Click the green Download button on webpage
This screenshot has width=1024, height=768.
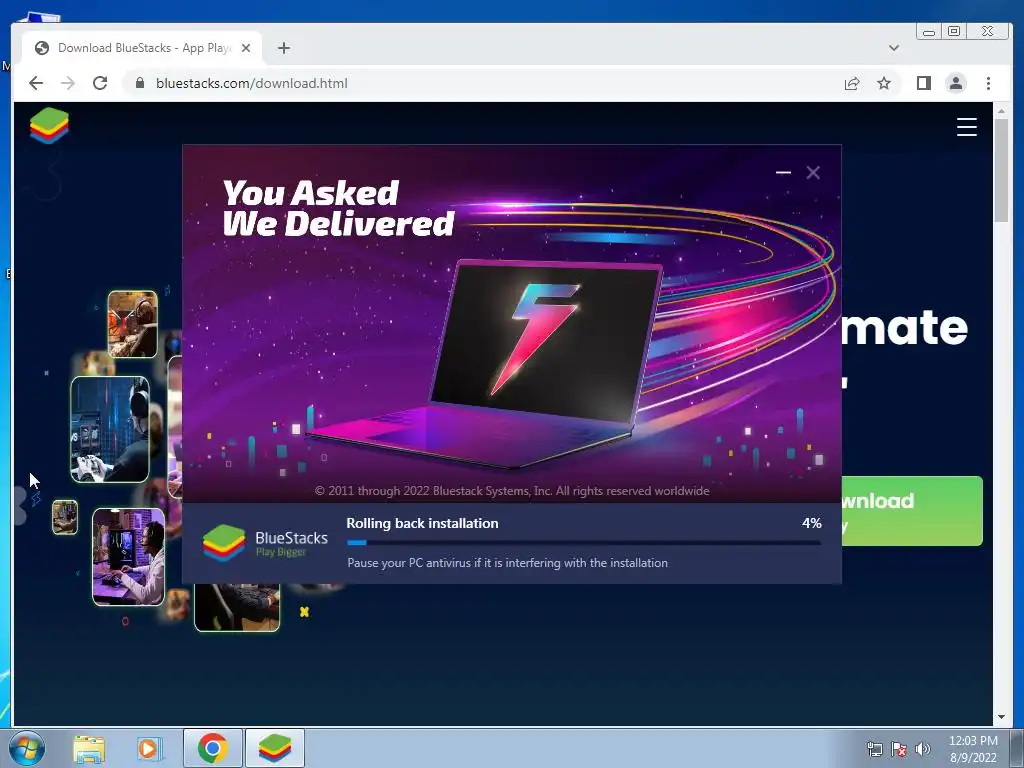[912, 511]
